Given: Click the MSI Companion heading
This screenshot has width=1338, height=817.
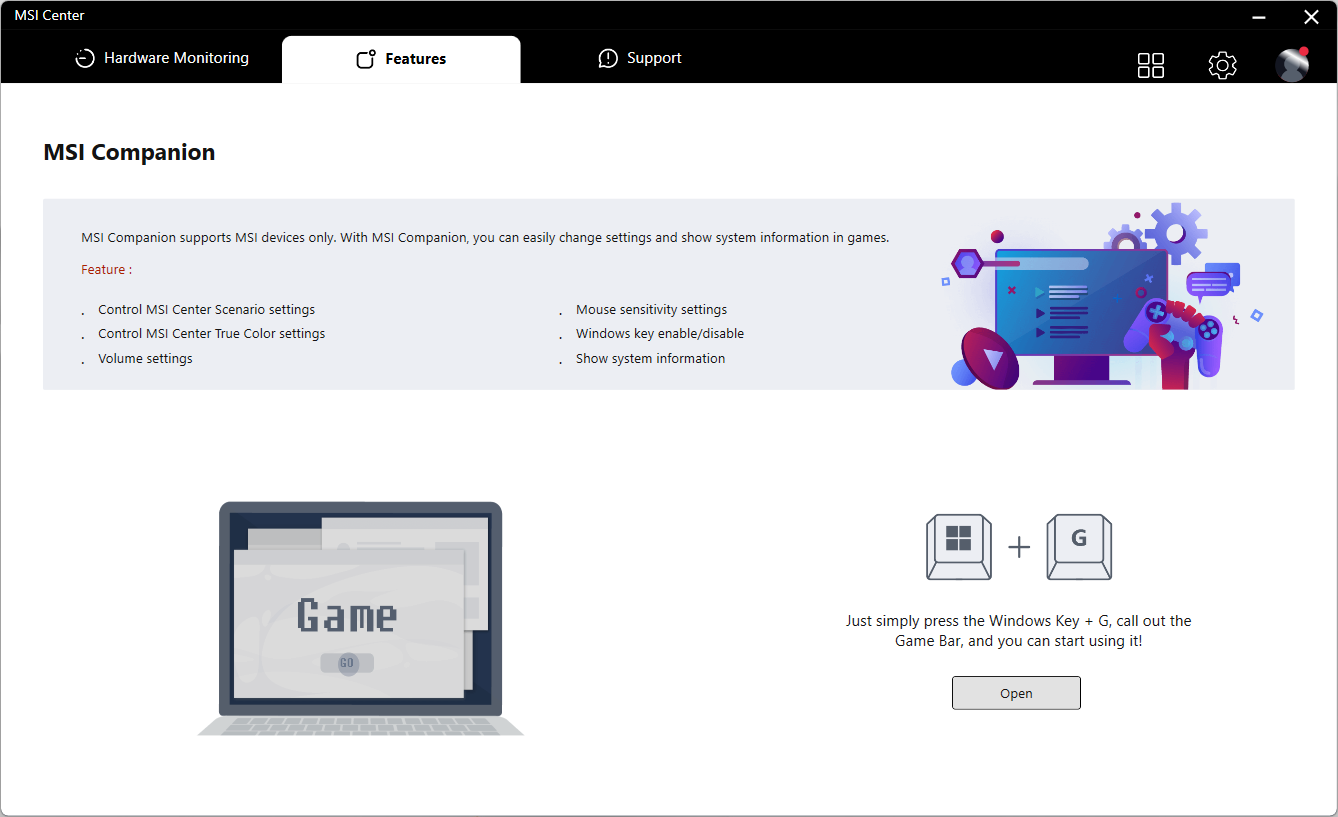Looking at the screenshot, I should coord(129,152).
